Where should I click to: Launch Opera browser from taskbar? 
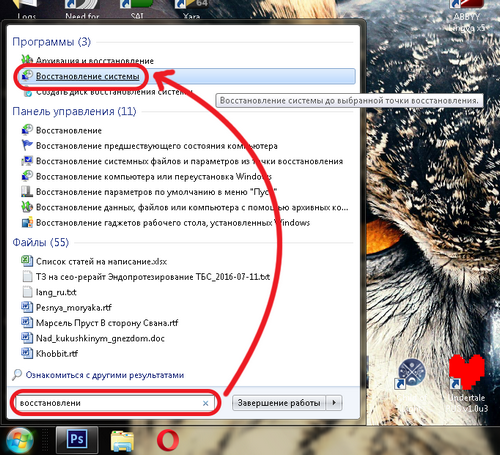pos(168,440)
